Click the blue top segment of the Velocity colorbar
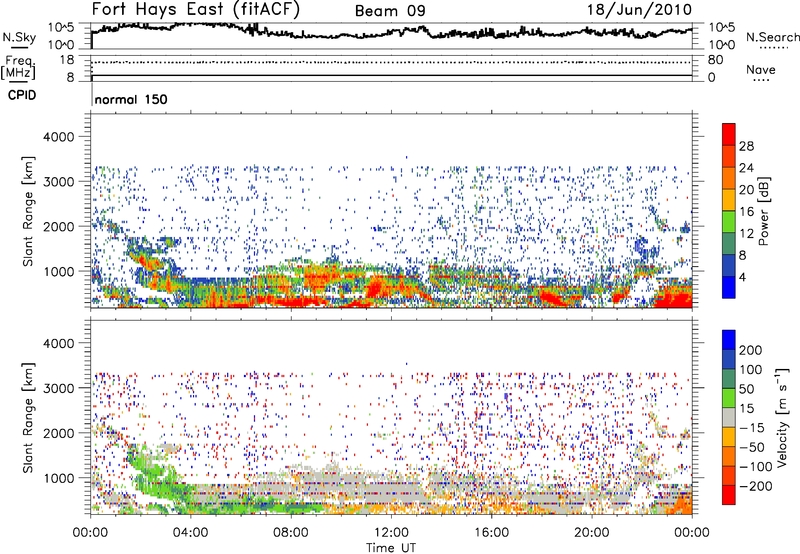 pos(729,340)
